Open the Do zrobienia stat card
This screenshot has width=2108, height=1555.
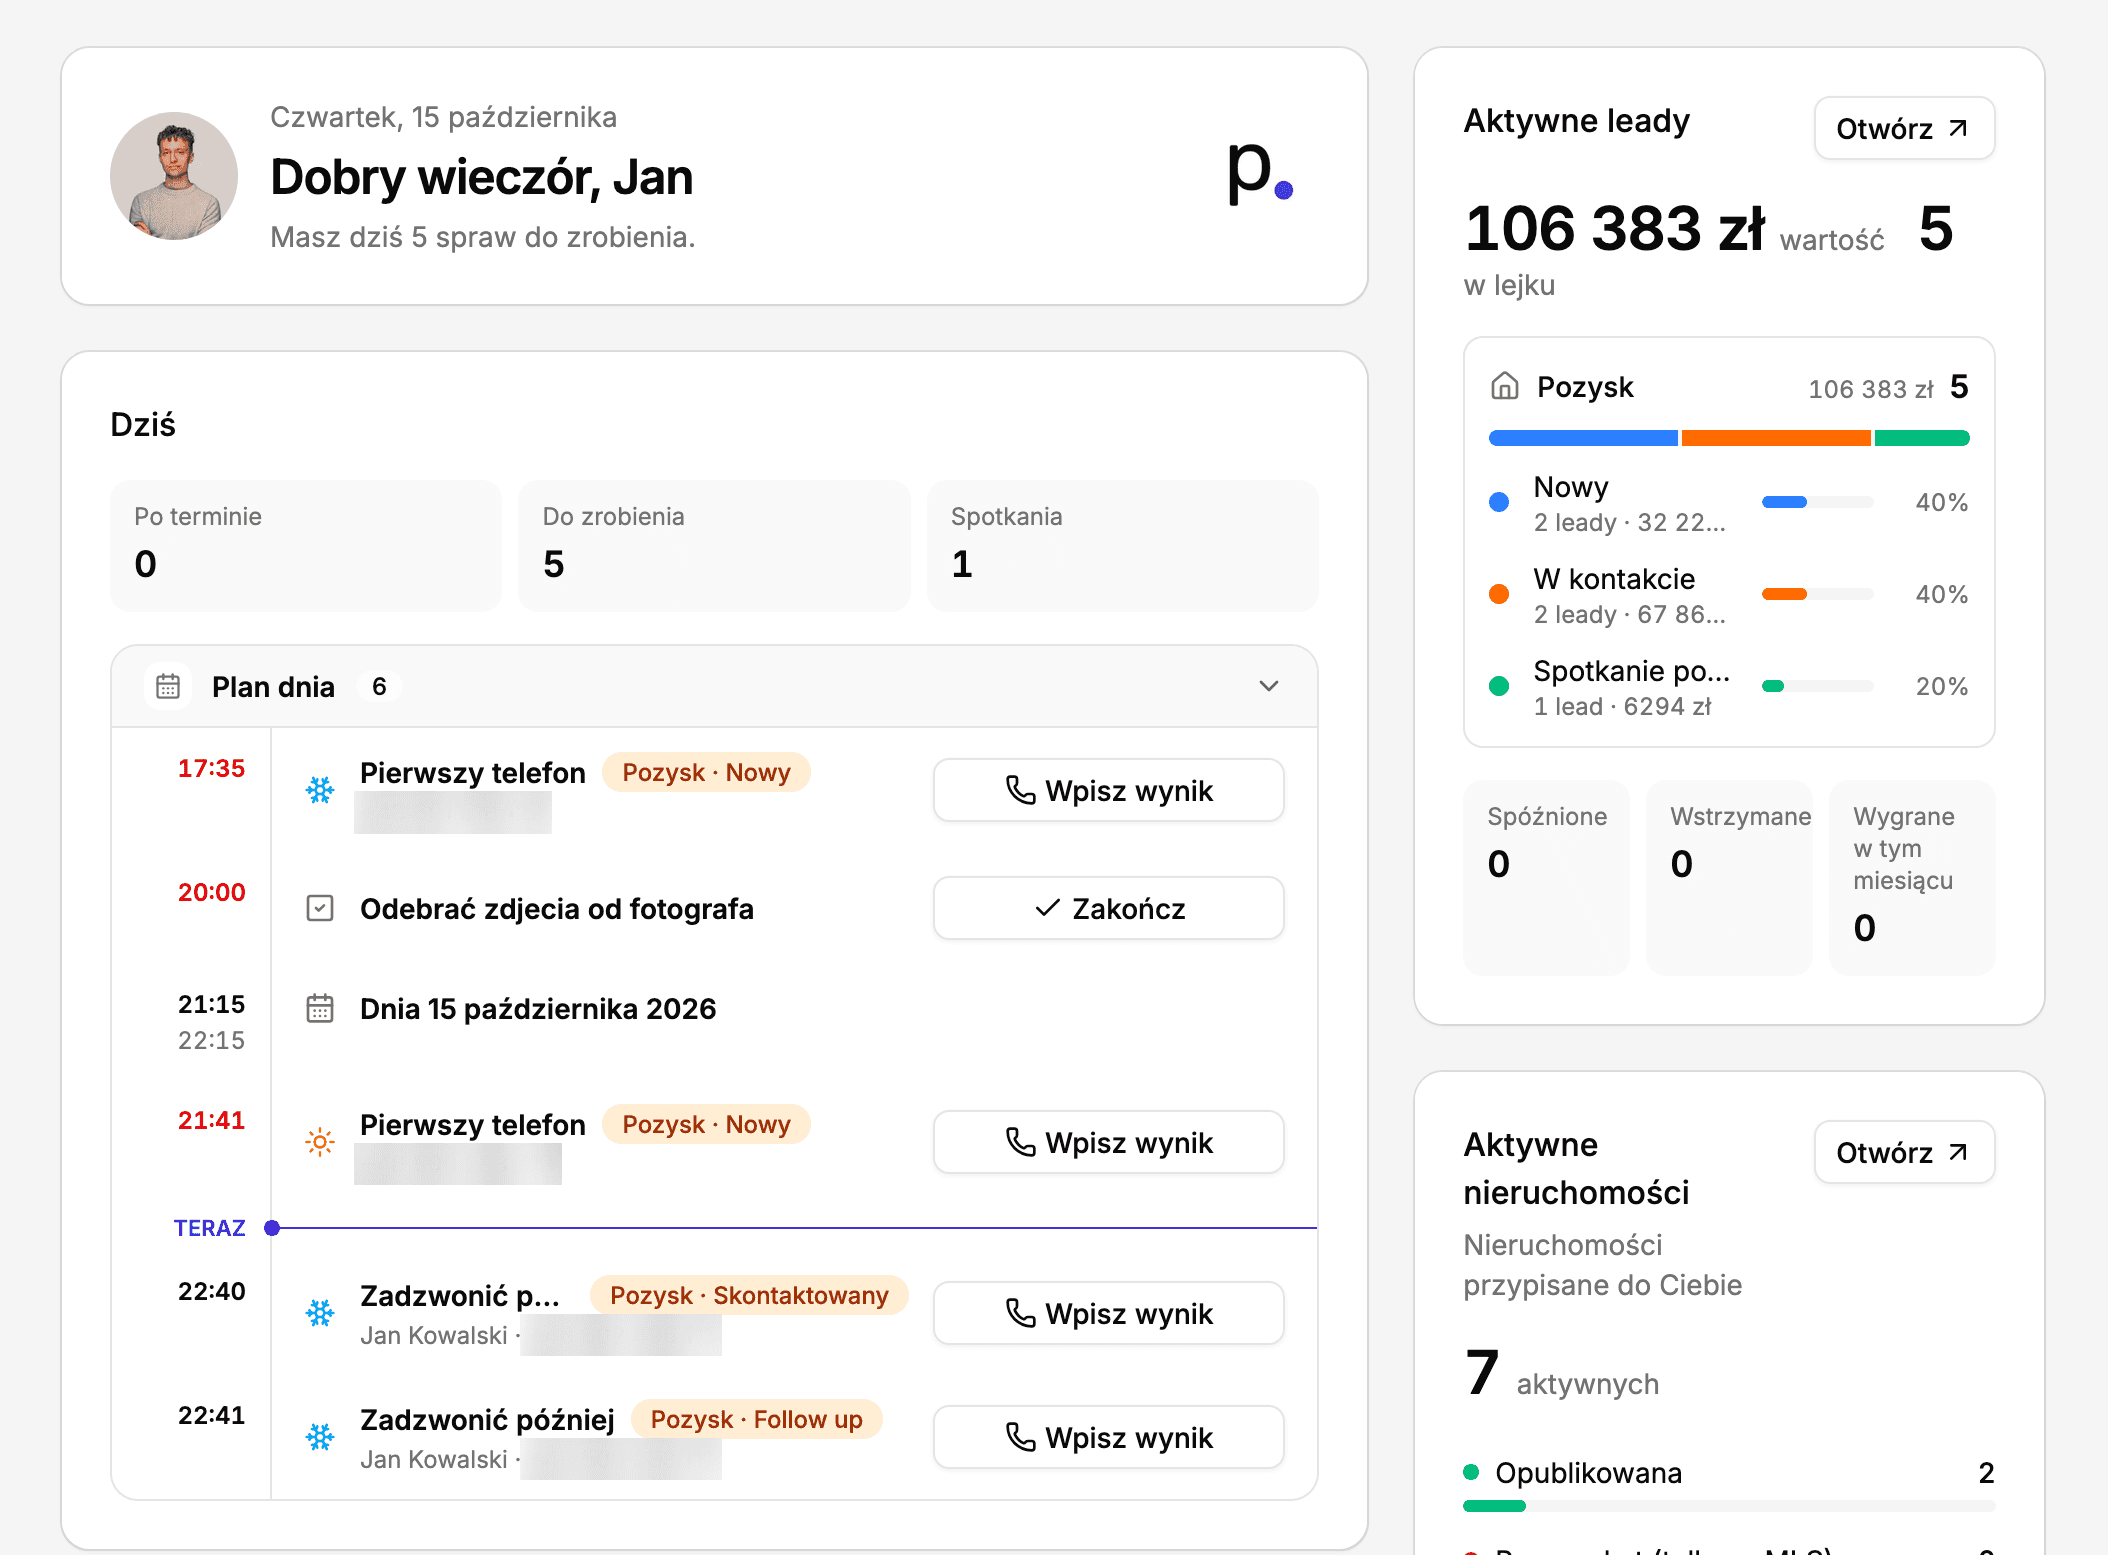pyautogui.click(x=714, y=545)
